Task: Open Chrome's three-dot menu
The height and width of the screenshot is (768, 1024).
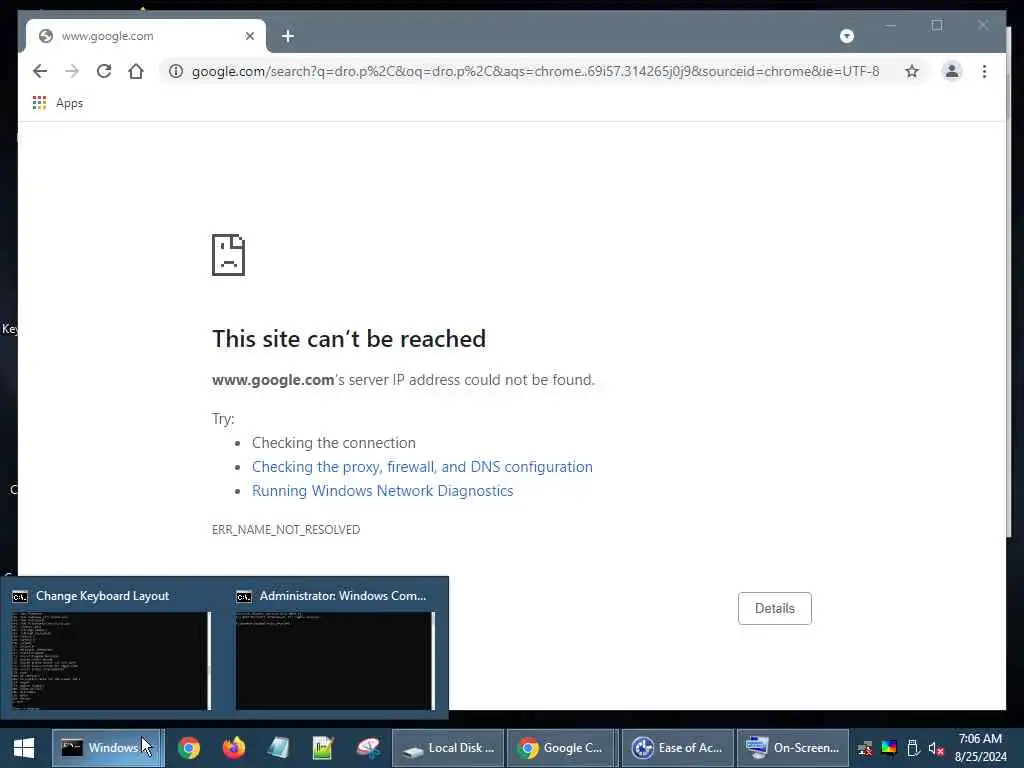Action: pyautogui.click(x=984, y=71)
